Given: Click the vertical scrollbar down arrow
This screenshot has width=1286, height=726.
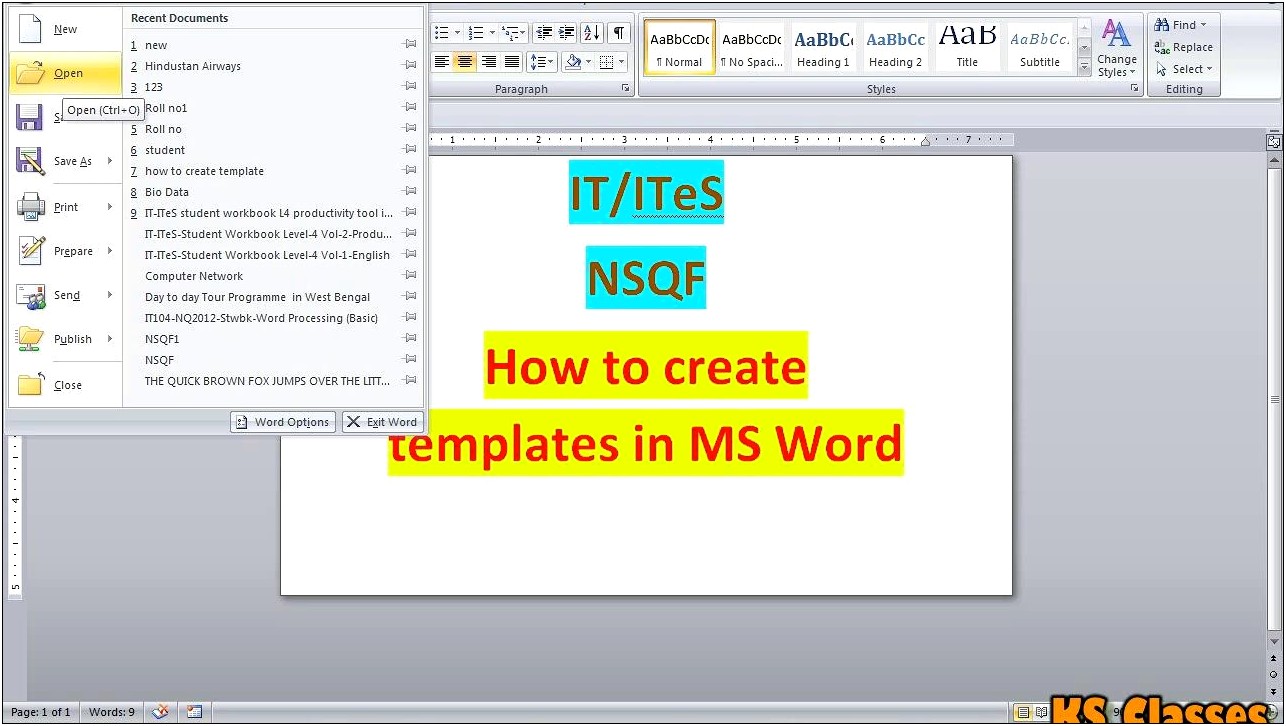Looking at the screenshot, I should pos(1273,640).
